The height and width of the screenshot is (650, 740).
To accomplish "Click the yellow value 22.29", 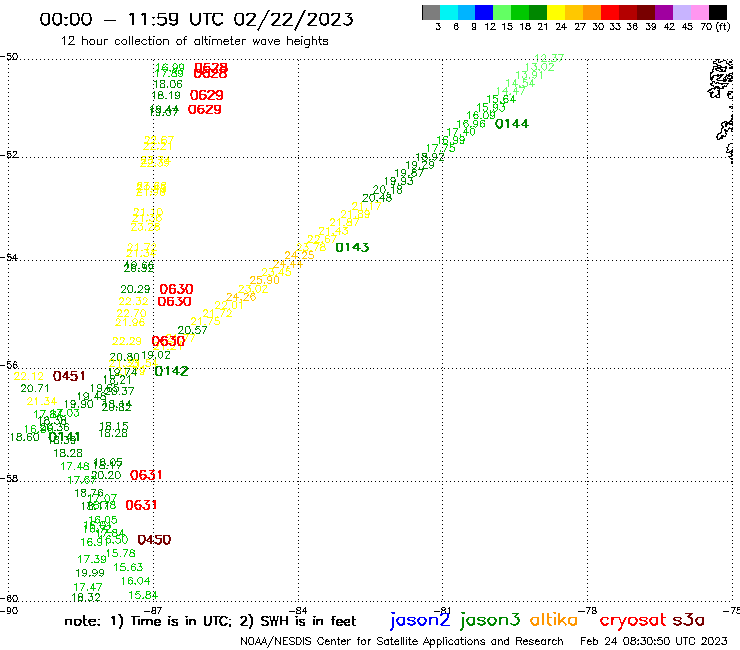I will click(x=126, y=341).
